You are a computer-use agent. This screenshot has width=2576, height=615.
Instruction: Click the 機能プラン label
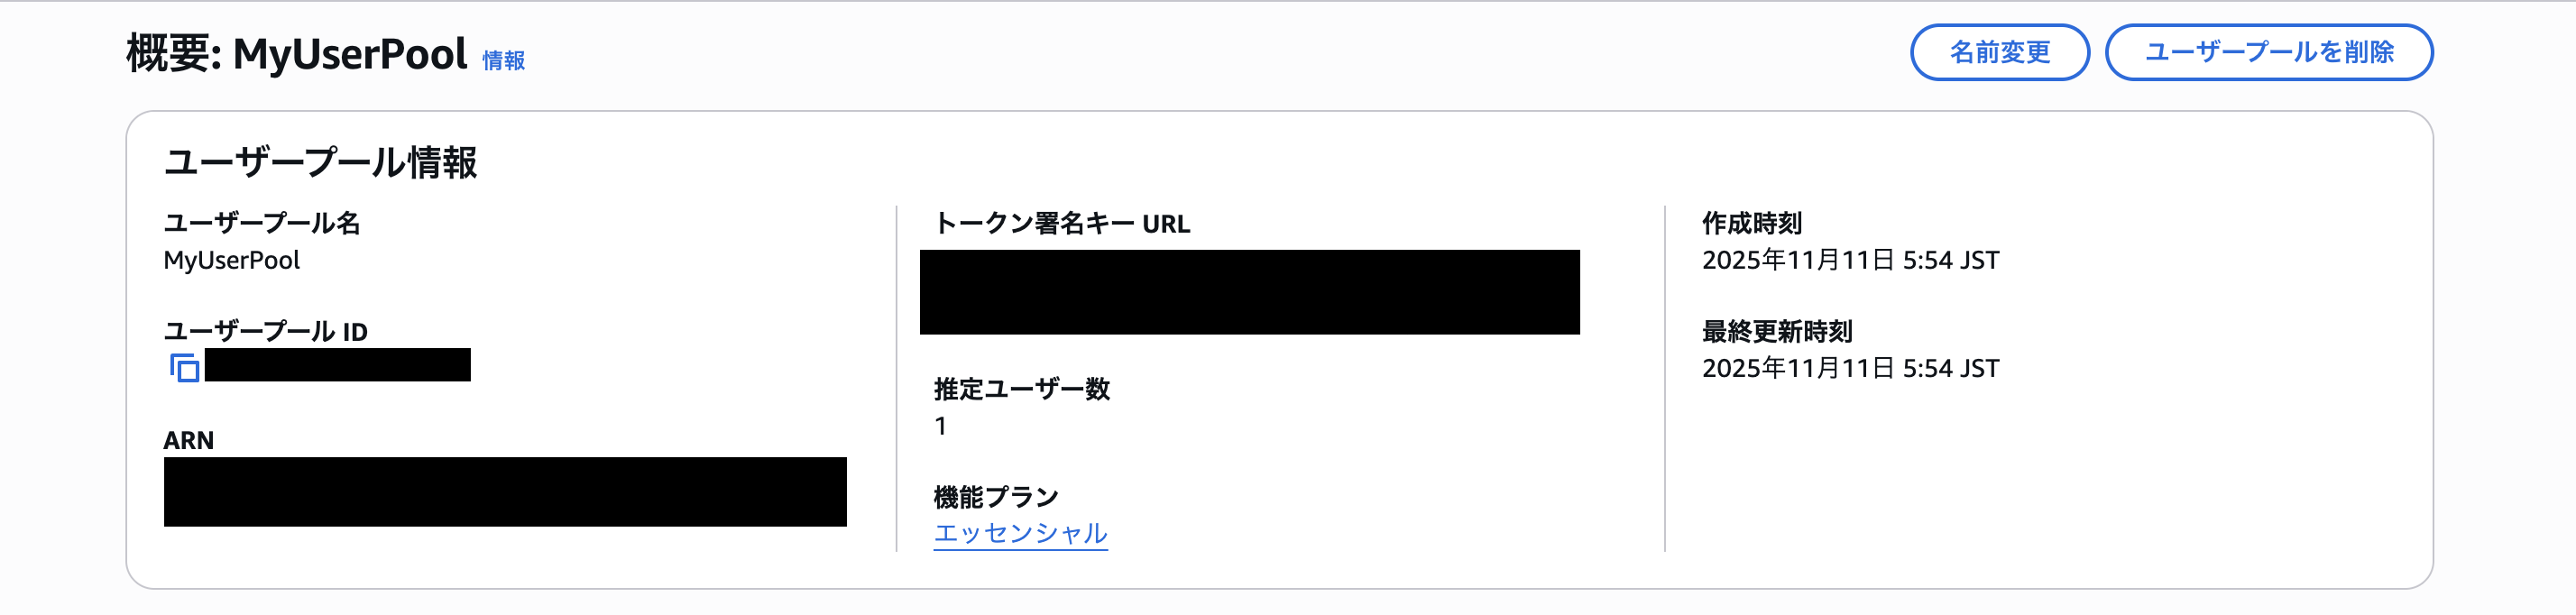click(995, 495)
